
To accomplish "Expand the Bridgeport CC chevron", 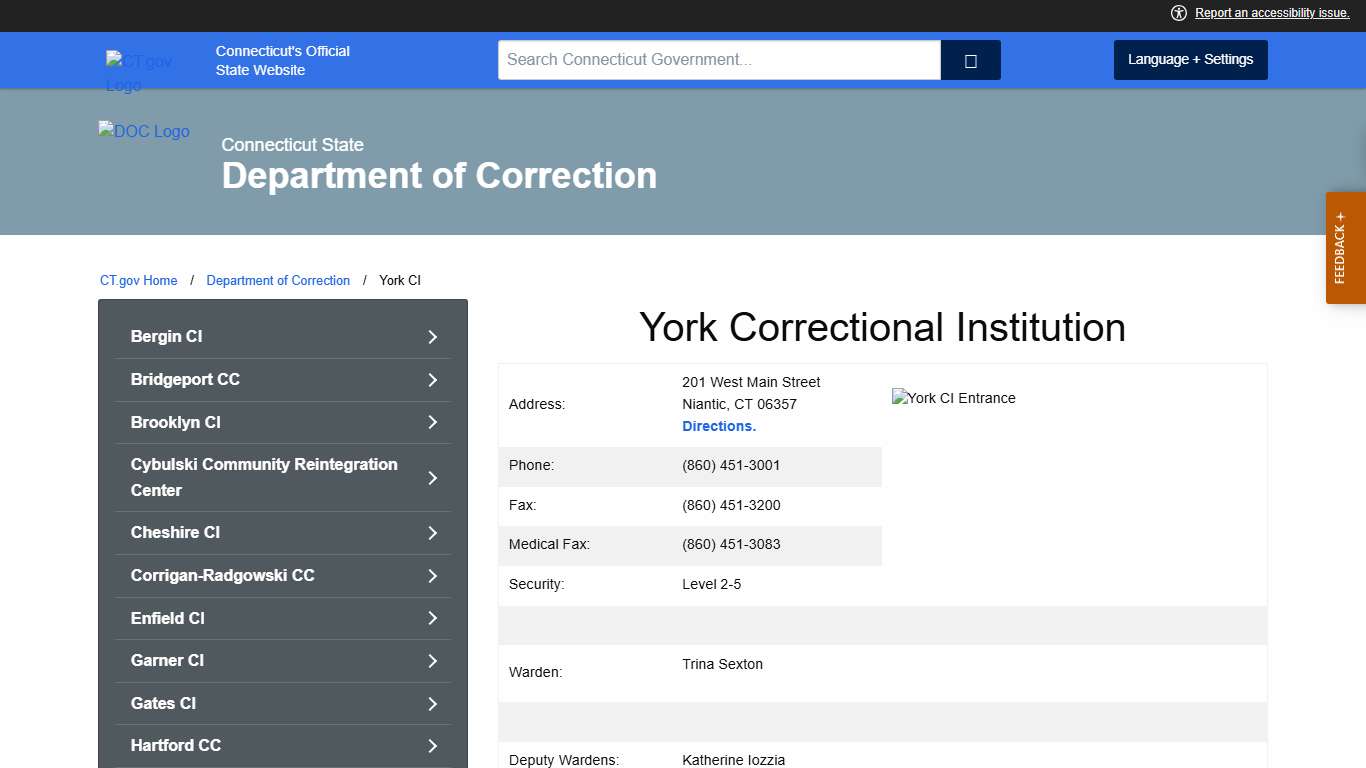I will (x=432, y=379).
